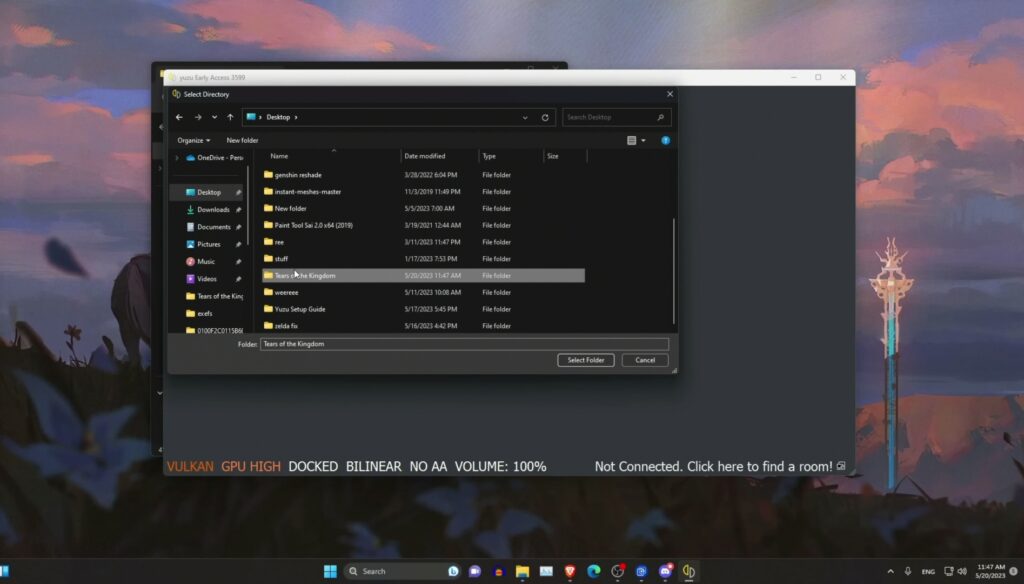Toggle VULKAN graphics API in yuzu status bar

190,466
